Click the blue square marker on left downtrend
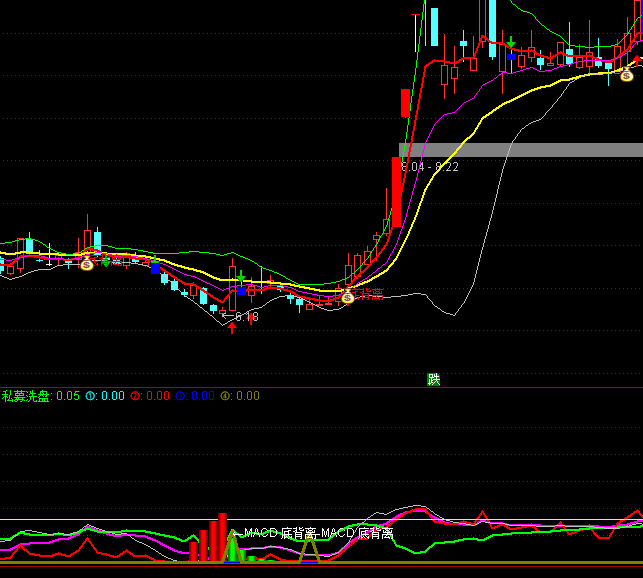 tap(155, 268)
